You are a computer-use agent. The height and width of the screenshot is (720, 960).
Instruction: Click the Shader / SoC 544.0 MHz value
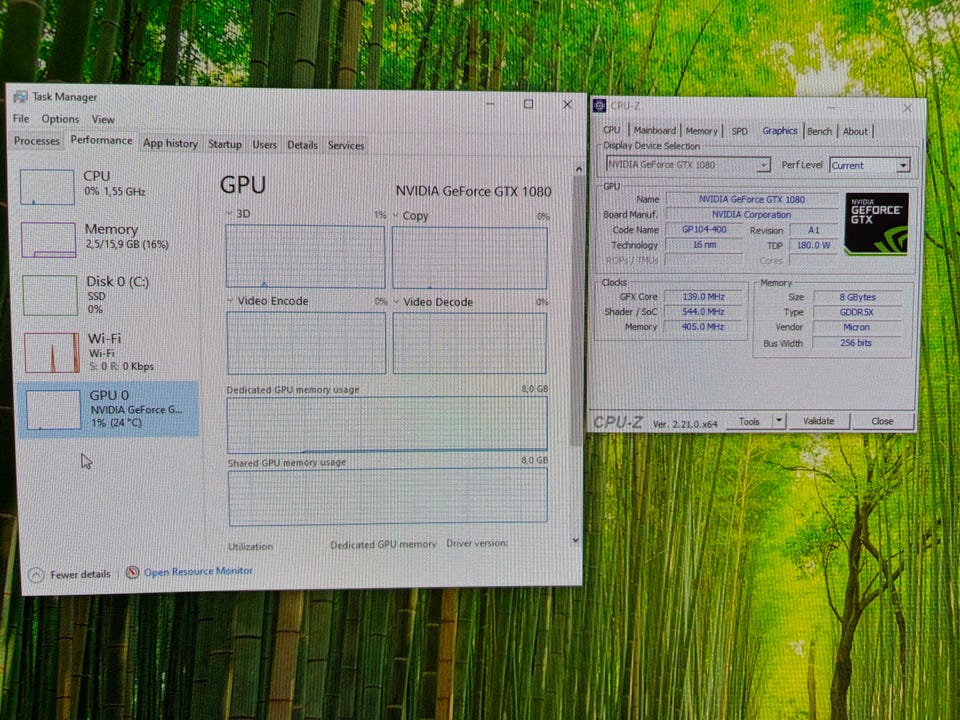coord(703,312)
